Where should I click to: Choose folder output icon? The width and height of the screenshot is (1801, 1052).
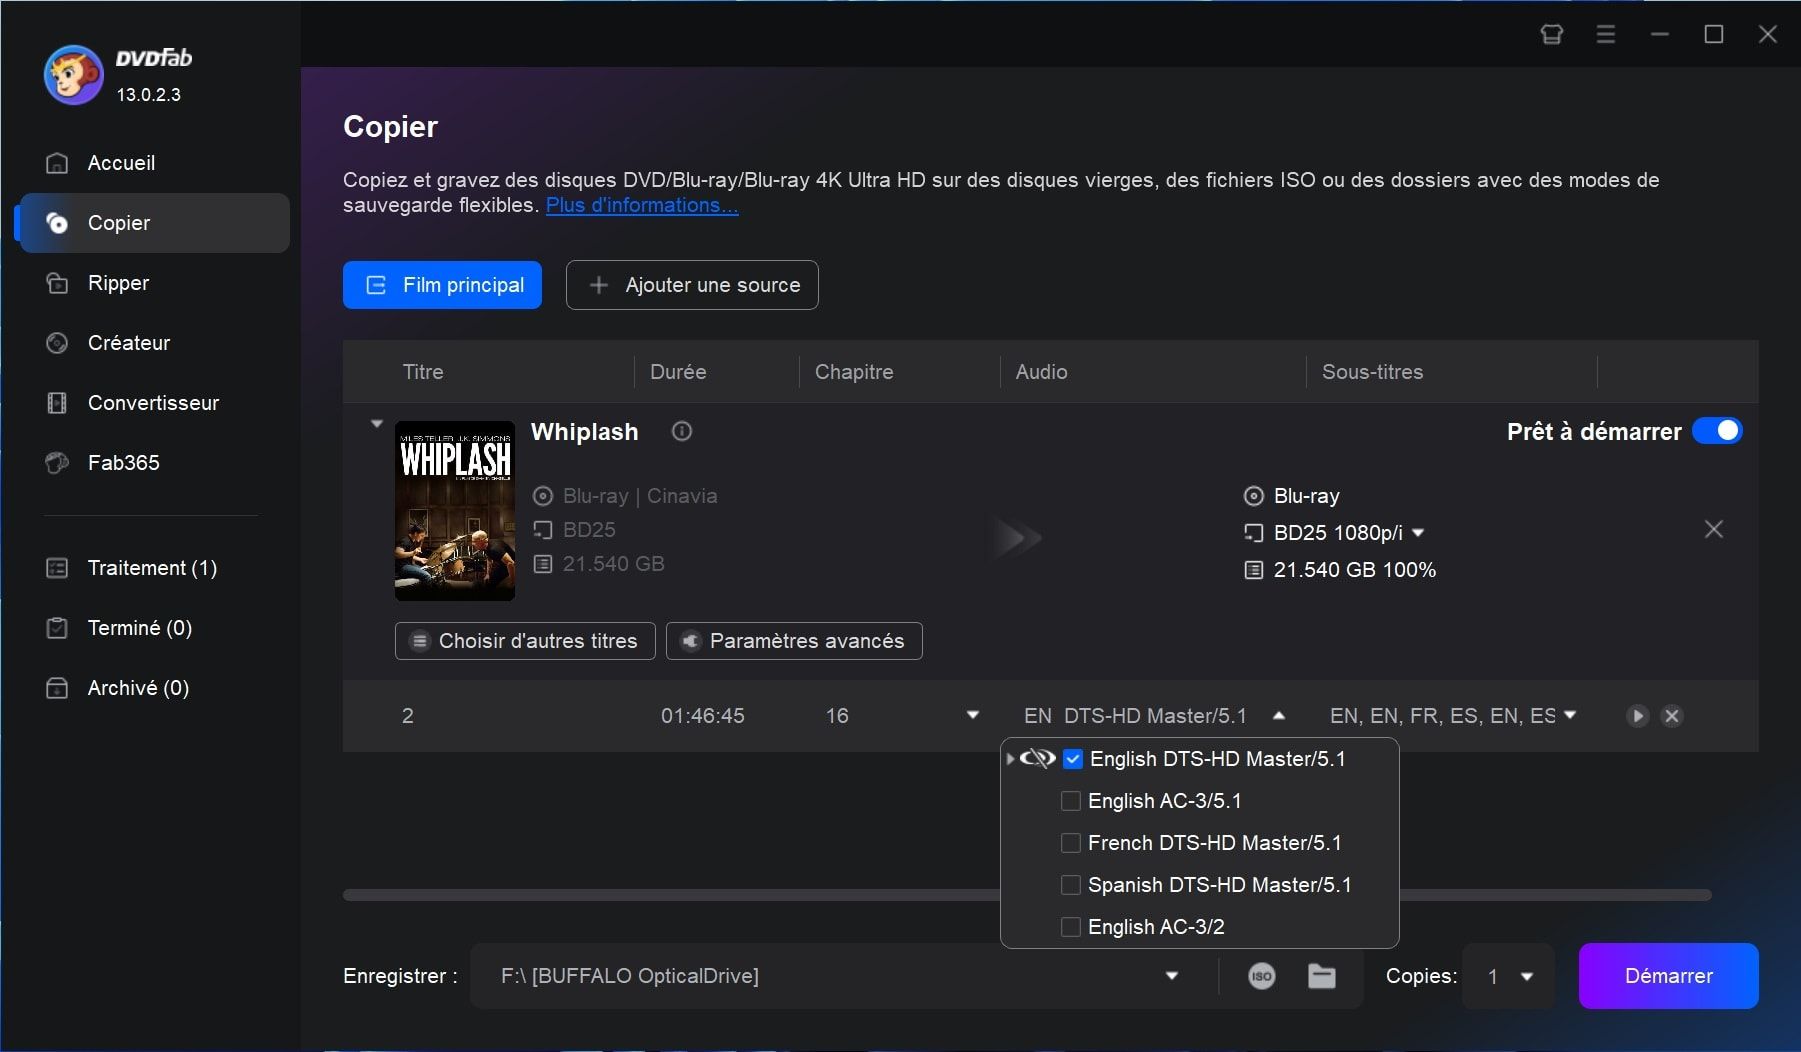tap(1322, 976)
